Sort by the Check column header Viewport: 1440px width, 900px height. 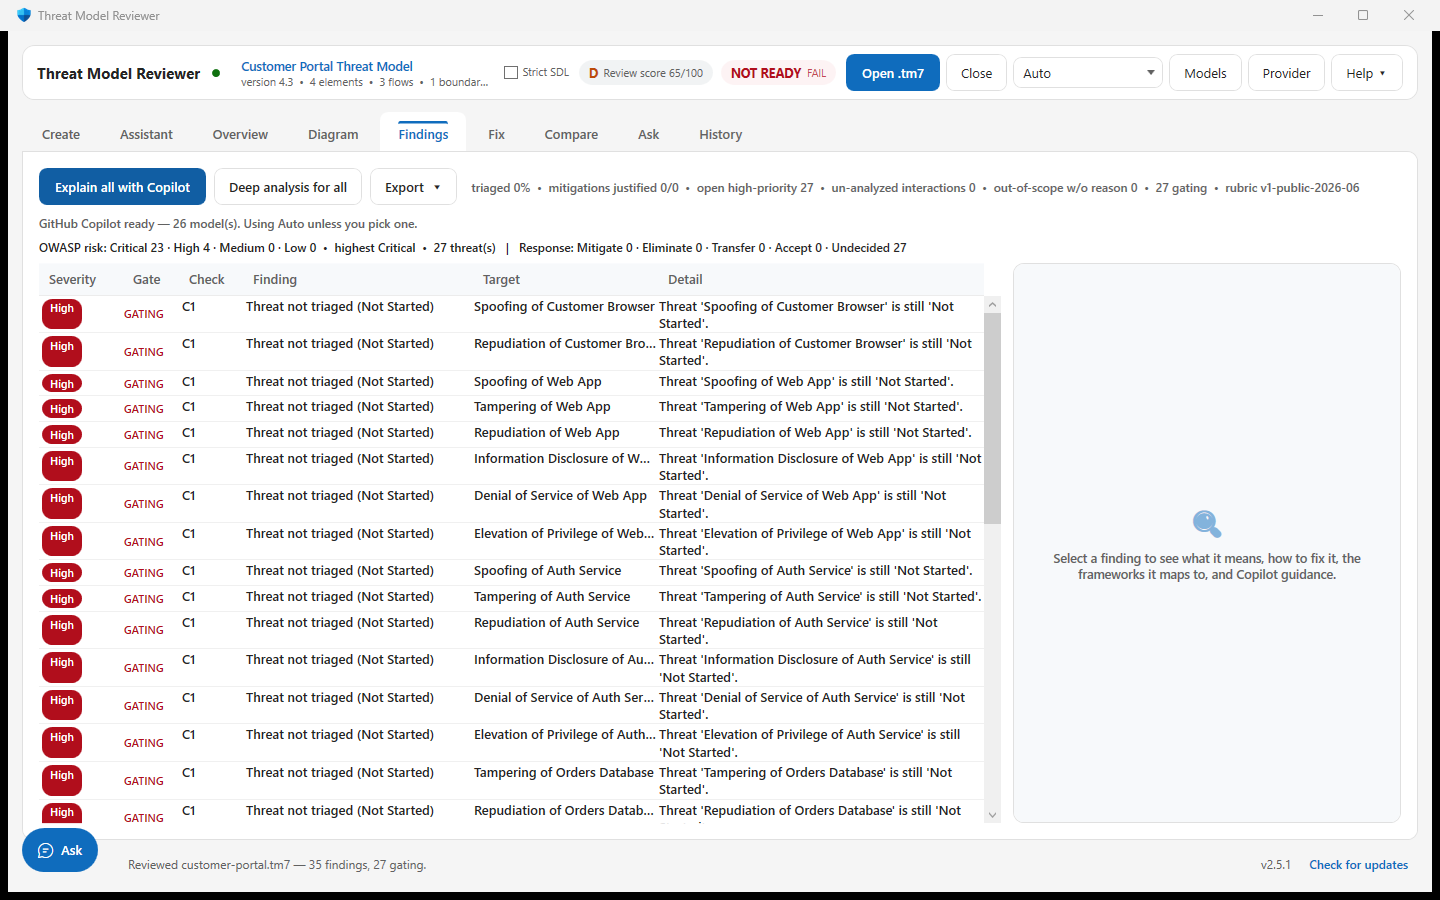(206, 280)
